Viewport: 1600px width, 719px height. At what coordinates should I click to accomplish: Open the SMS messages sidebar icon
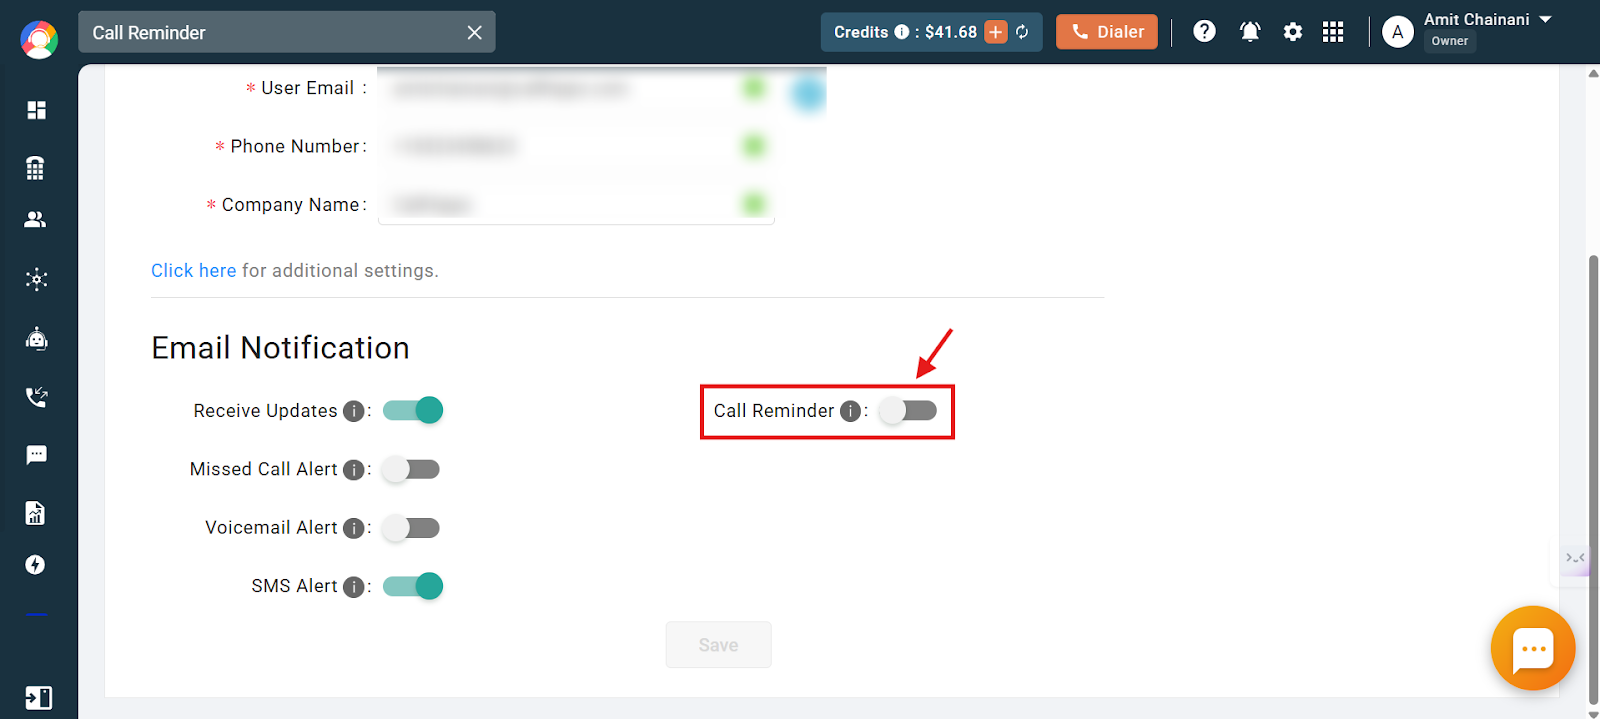click(x=36, y=455)
